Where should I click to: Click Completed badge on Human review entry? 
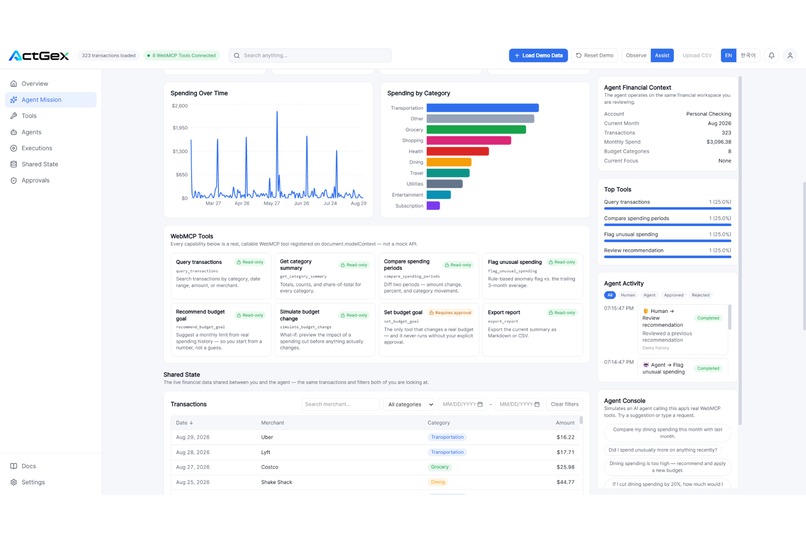coord(708,318)
